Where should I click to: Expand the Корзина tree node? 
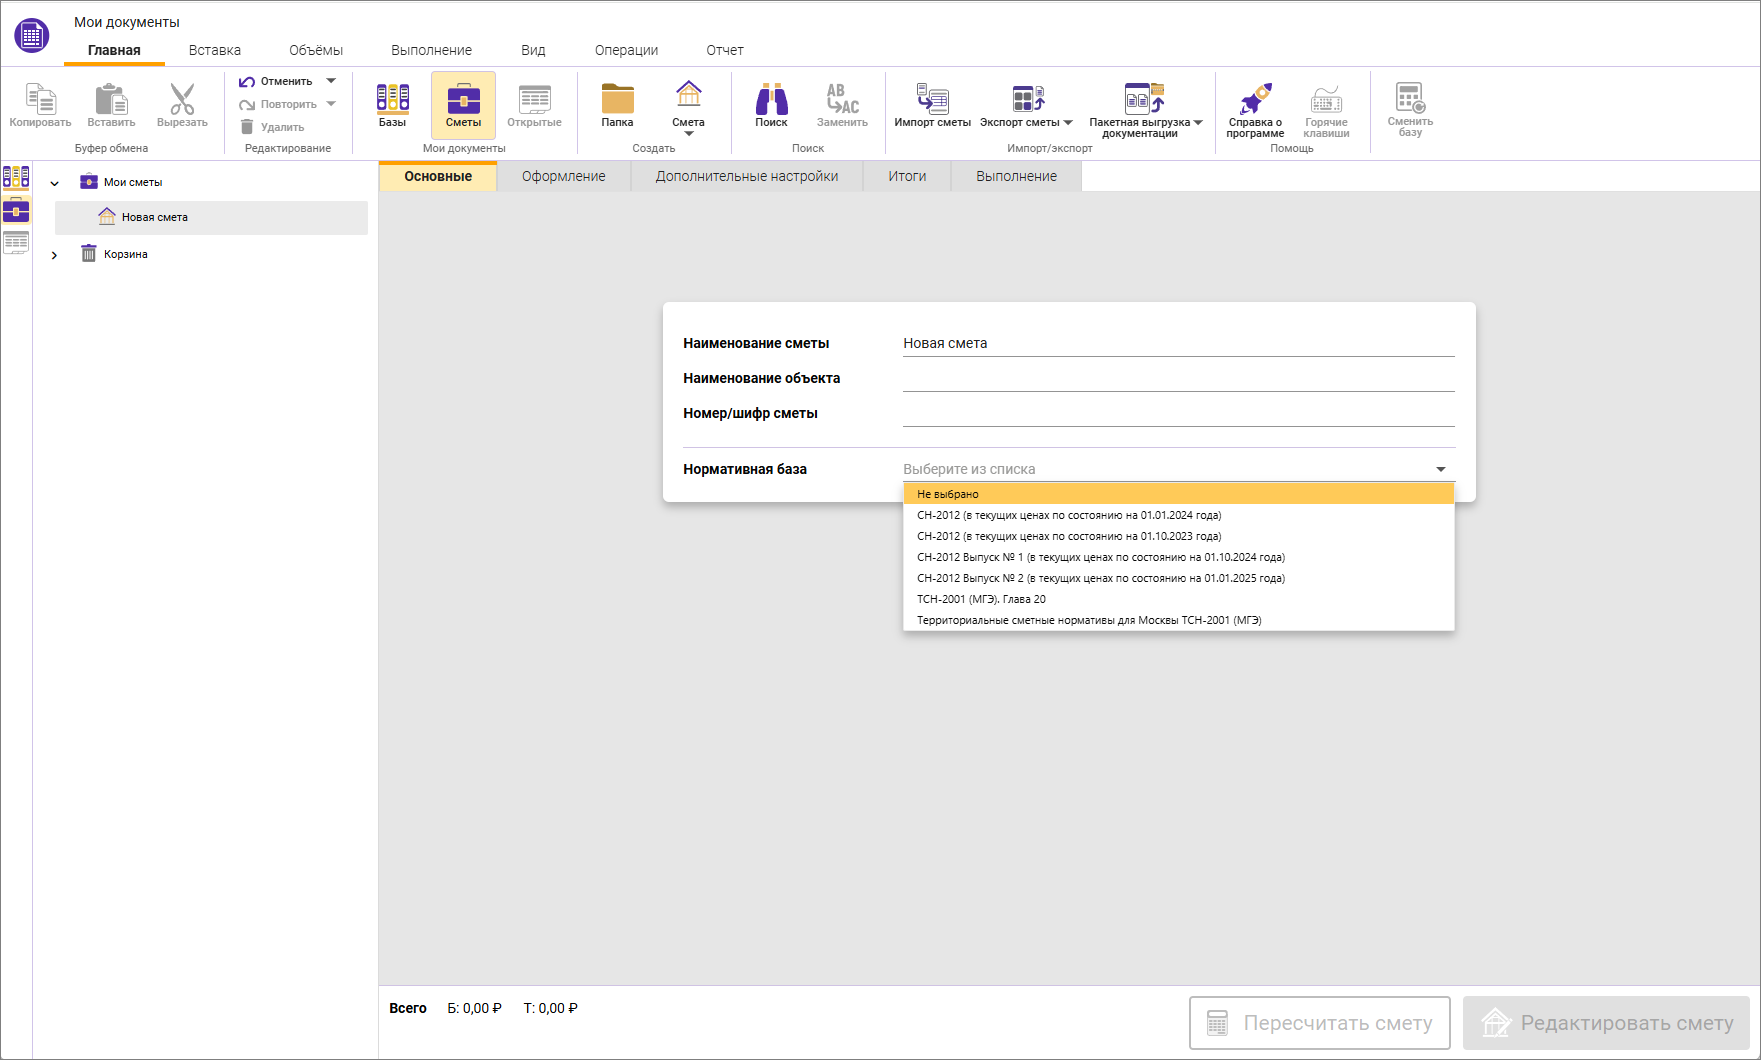(x=55, y=255)
